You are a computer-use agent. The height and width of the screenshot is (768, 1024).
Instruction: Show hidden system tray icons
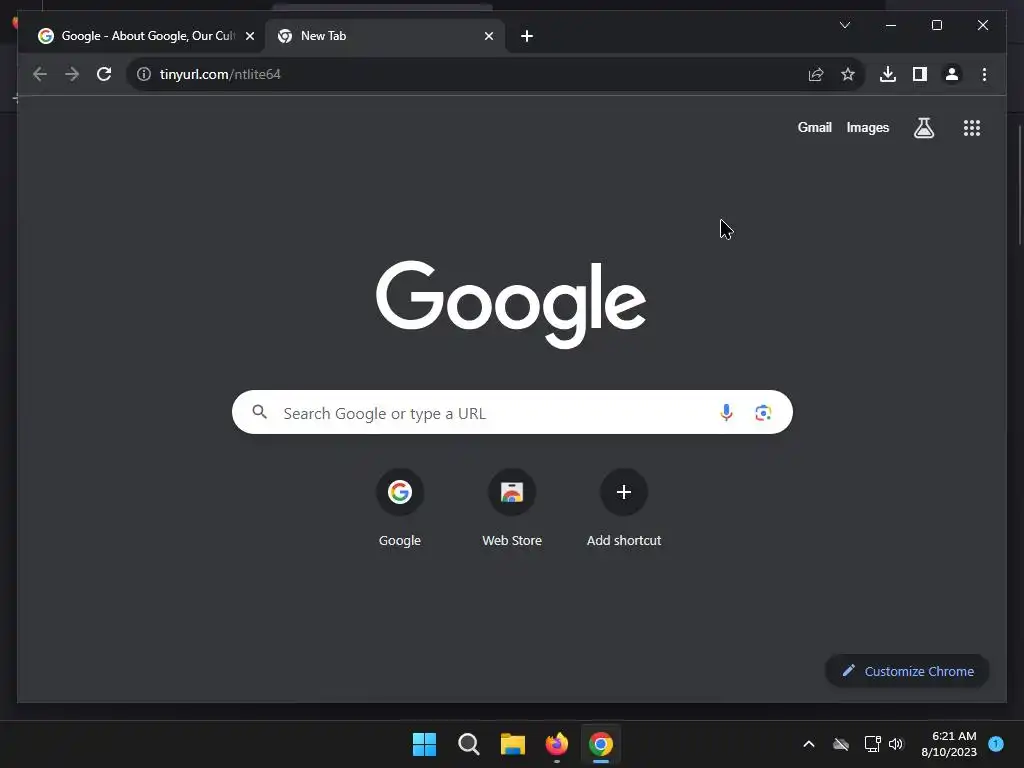808,744
